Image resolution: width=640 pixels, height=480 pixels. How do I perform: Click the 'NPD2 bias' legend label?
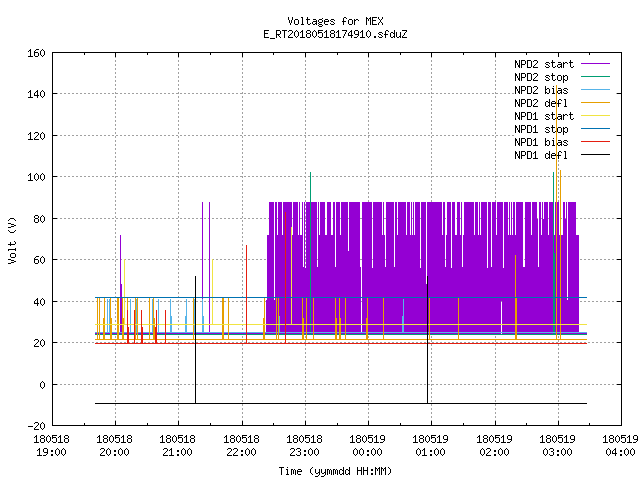(x=541, y=90)
